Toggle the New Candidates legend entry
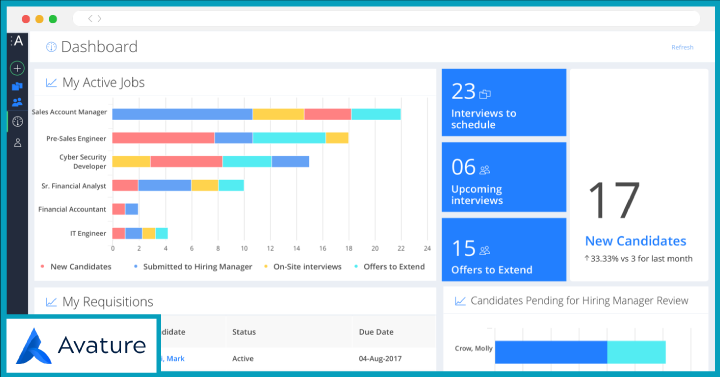This screenshot has height=377, width=720. tap(76, 267)
